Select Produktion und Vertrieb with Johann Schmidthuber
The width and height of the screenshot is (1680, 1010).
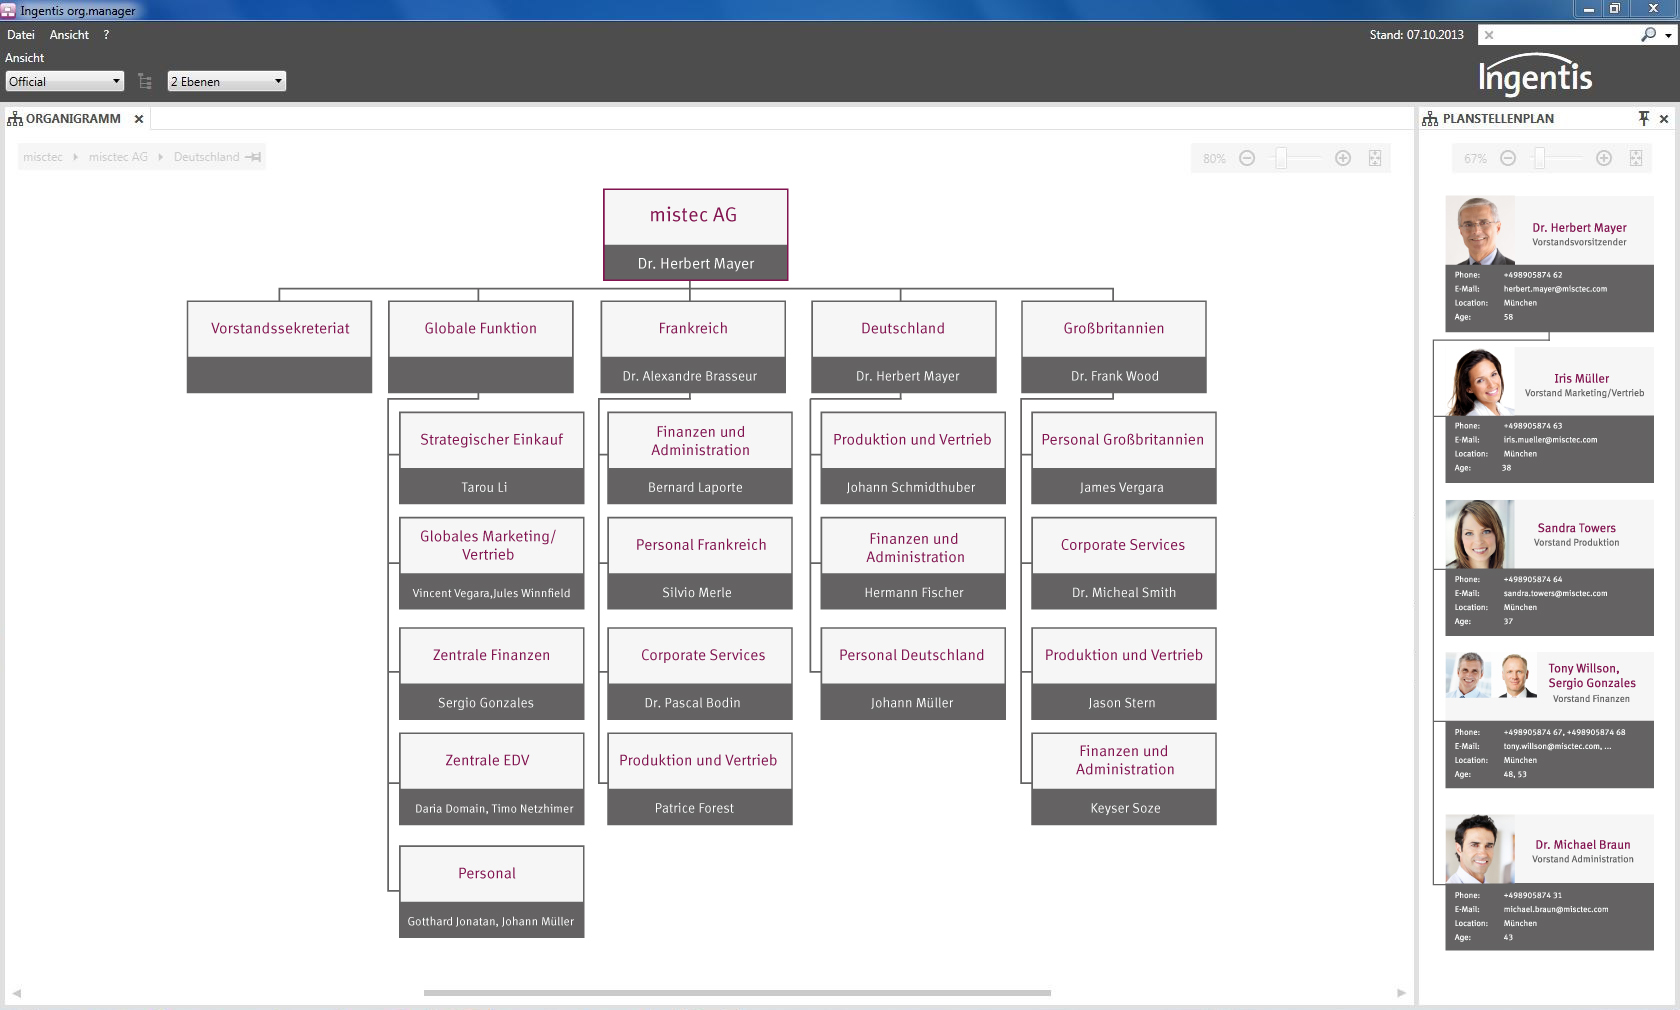[x=913, y=458]
